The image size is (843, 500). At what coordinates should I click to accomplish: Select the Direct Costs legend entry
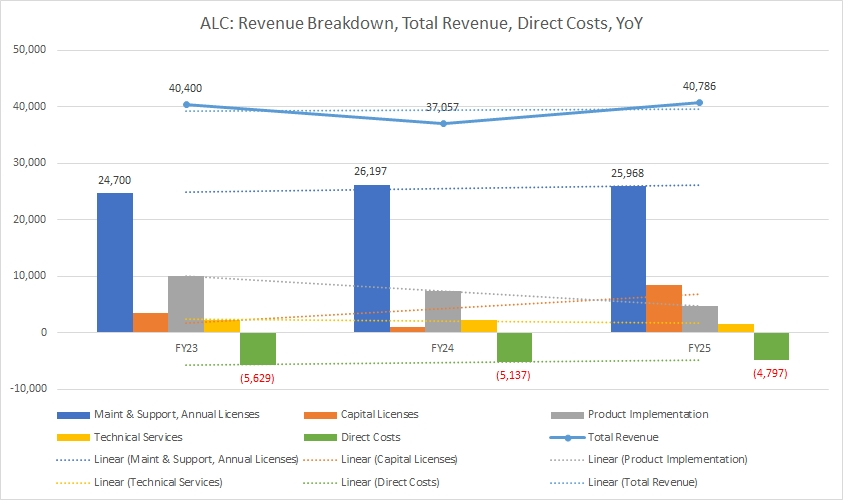pyautogui.click(x=370, y=436)
